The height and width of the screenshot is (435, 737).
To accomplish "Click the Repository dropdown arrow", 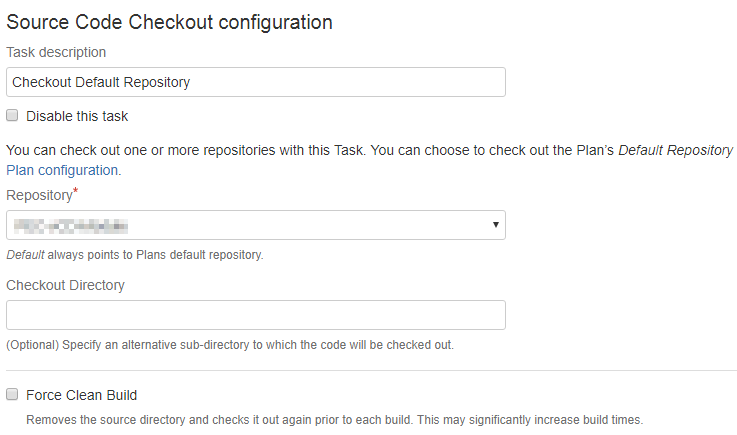I will click(x=495, y=225).
